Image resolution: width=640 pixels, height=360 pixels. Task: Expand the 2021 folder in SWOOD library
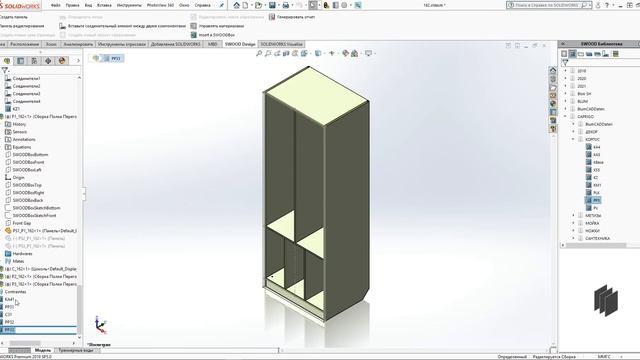[565, 86]
